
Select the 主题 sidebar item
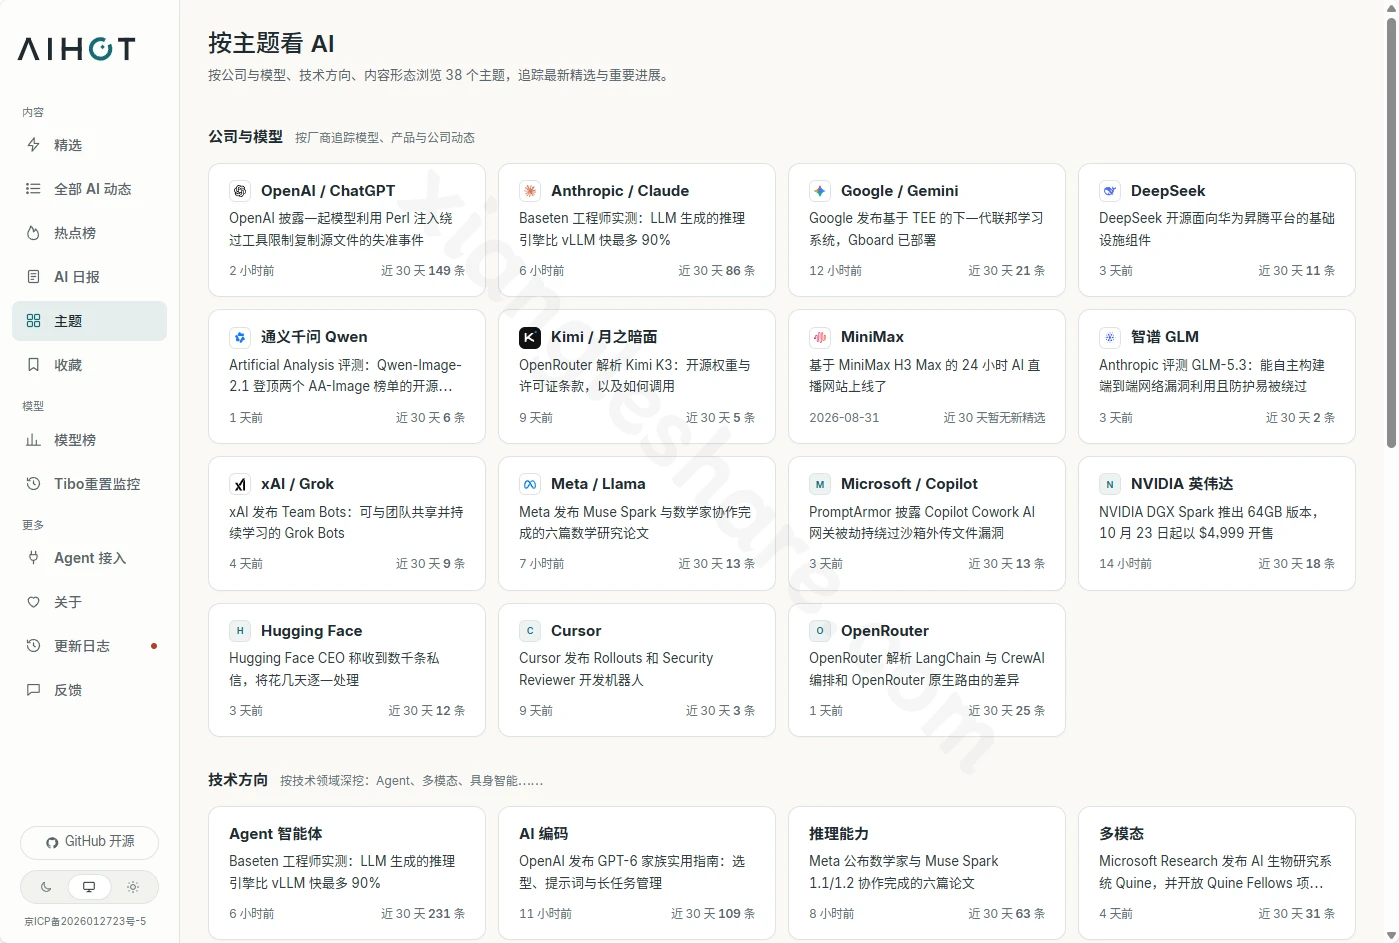[89, 321]
